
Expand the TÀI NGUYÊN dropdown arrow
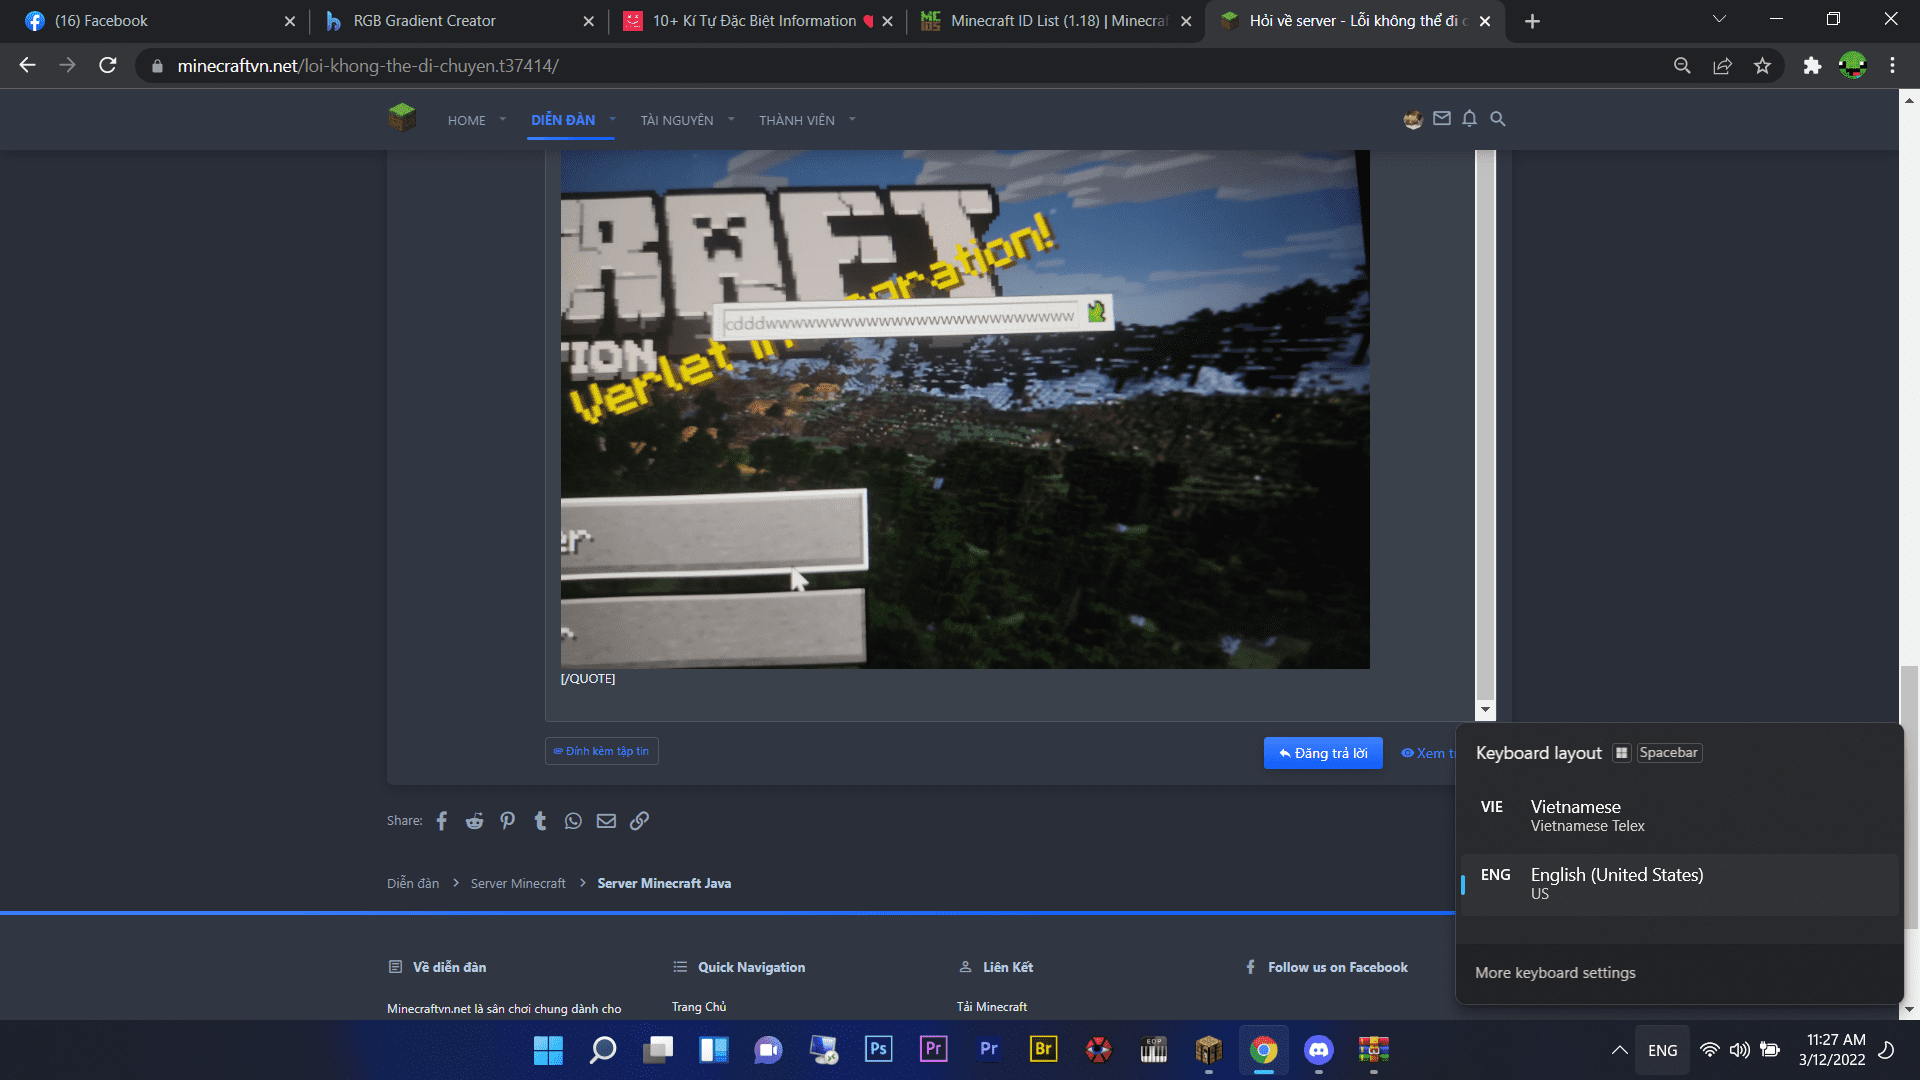click(731, 120)
